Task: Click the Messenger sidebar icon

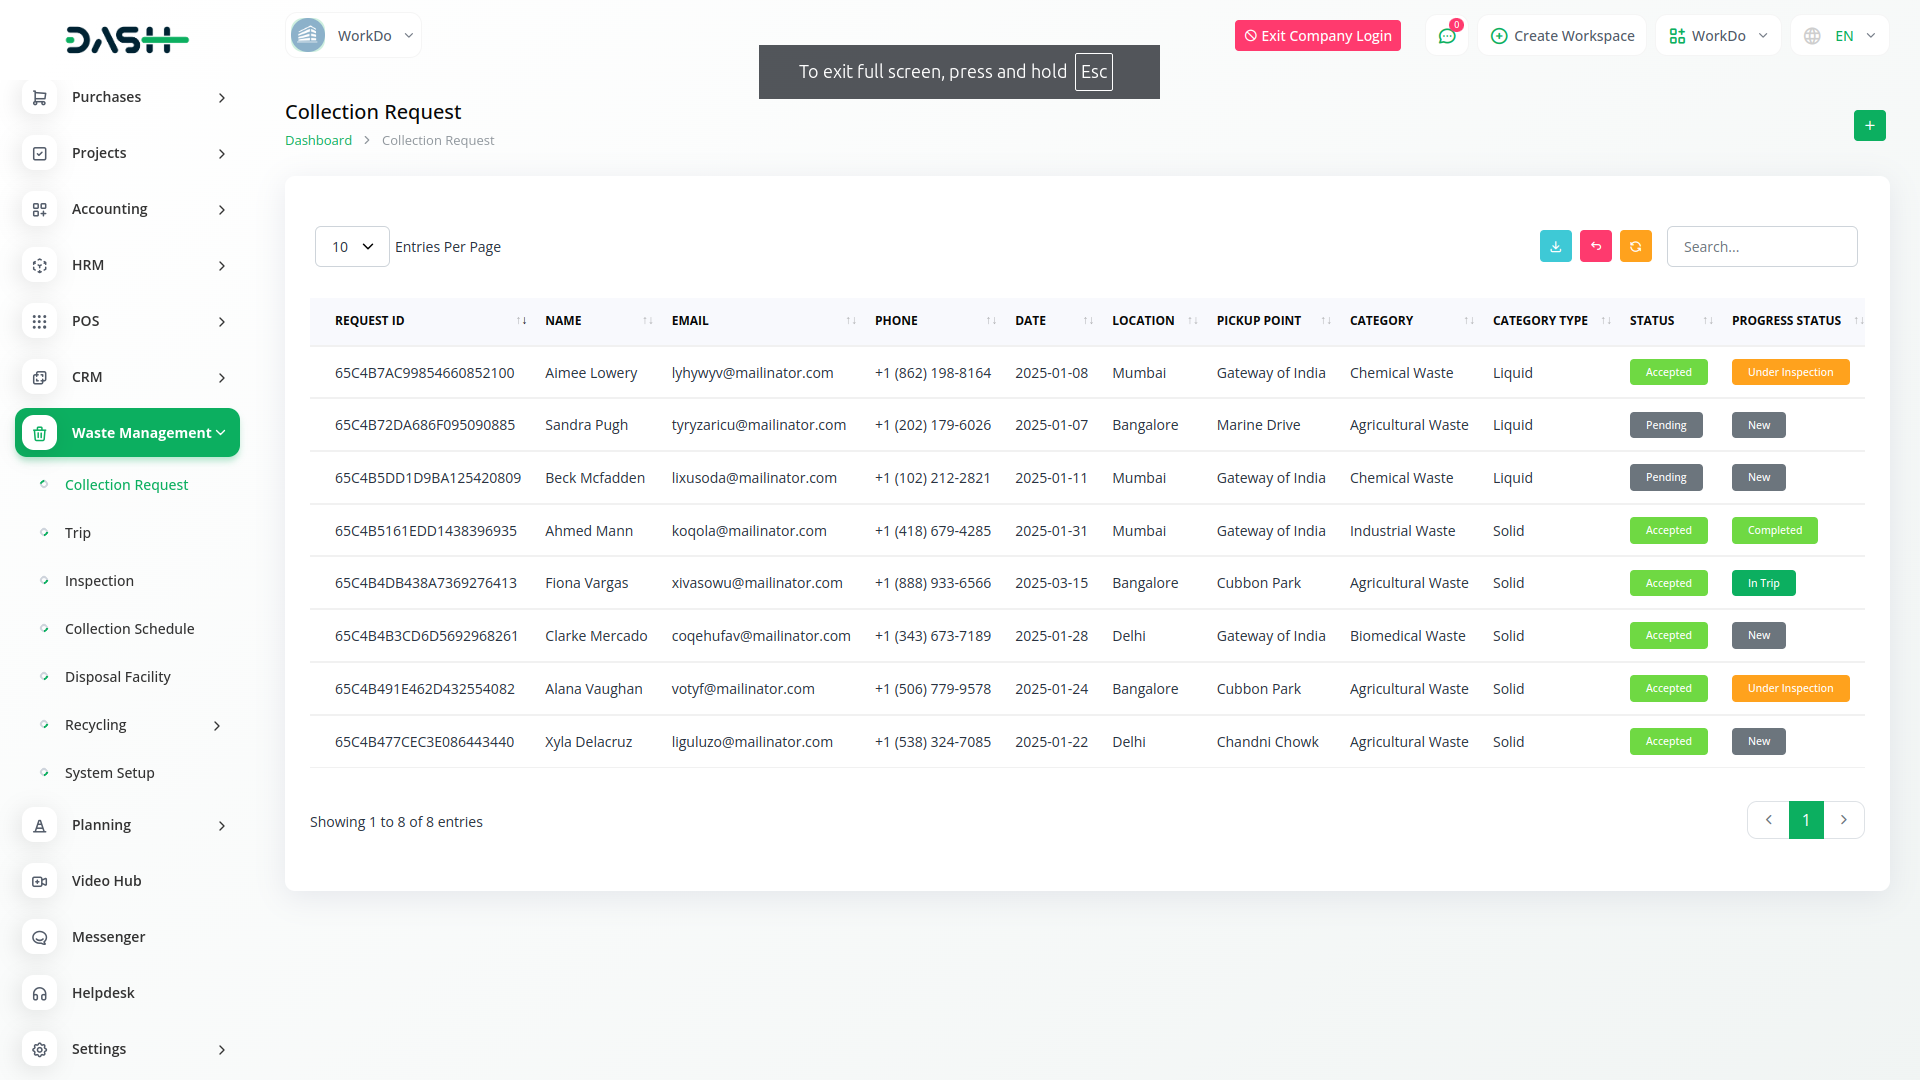Action: point(40,937)
